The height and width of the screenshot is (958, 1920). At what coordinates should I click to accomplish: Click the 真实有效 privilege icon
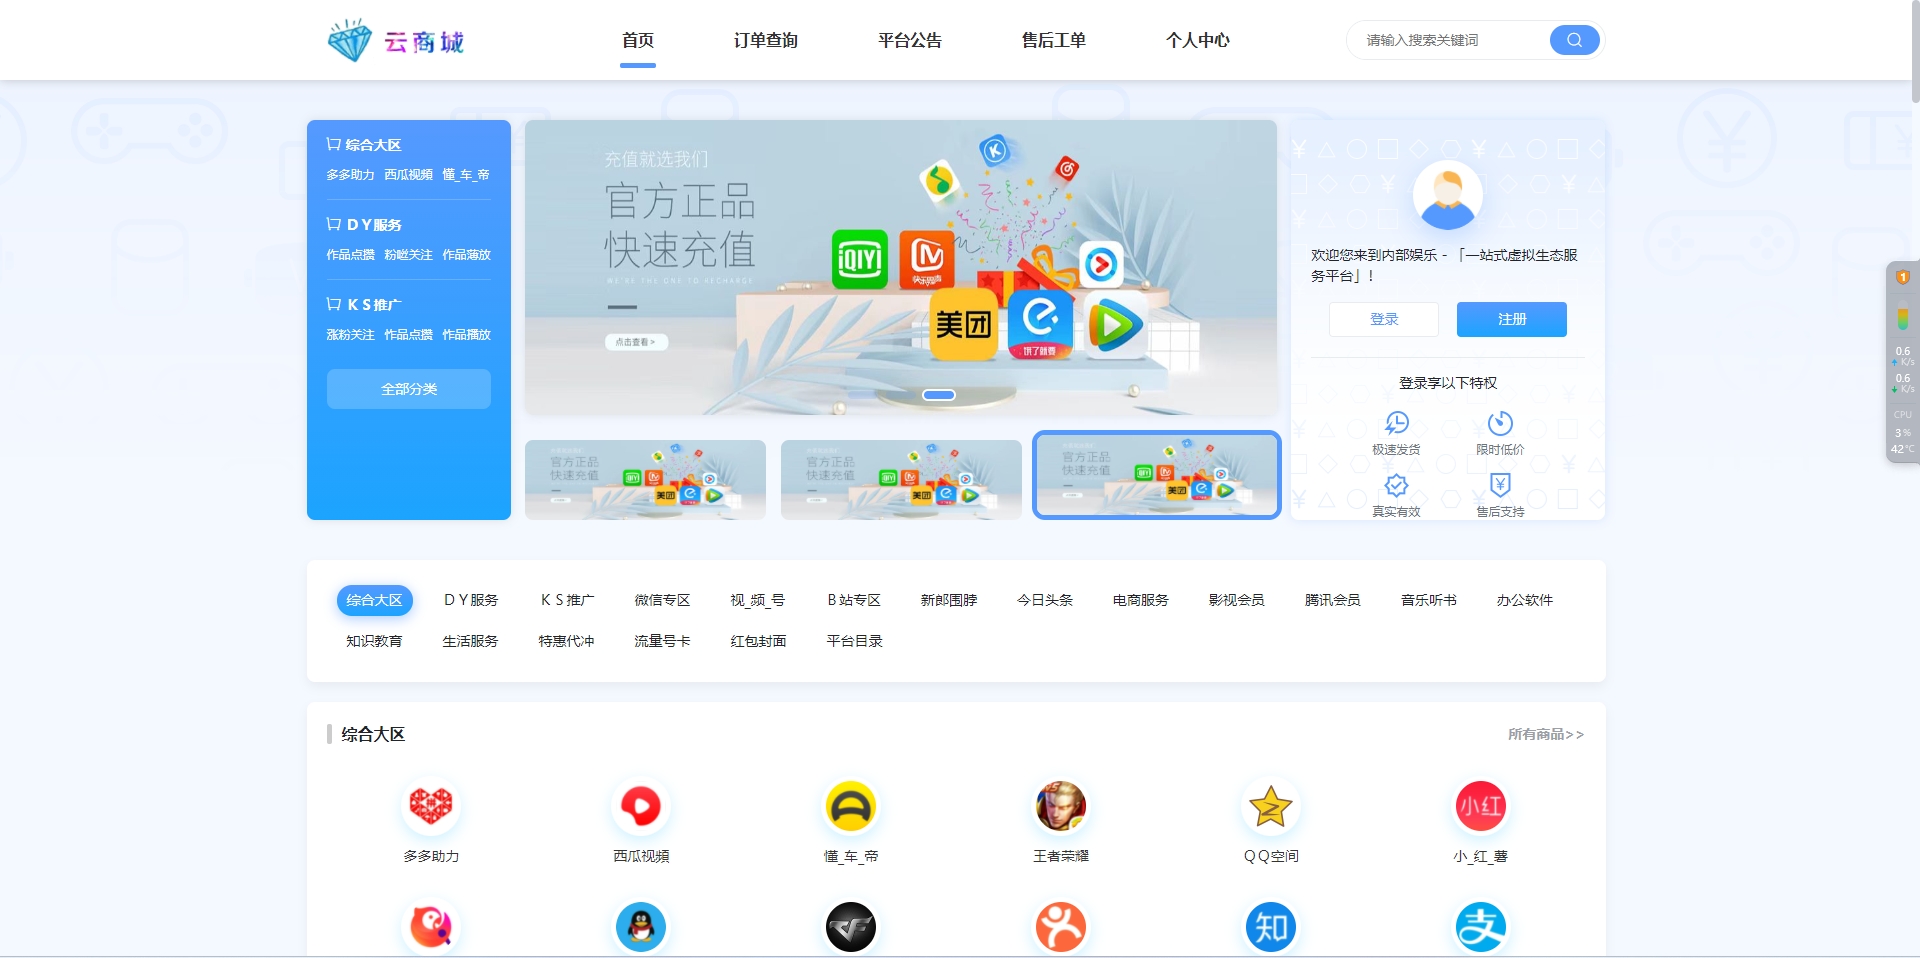(1397, 486)
